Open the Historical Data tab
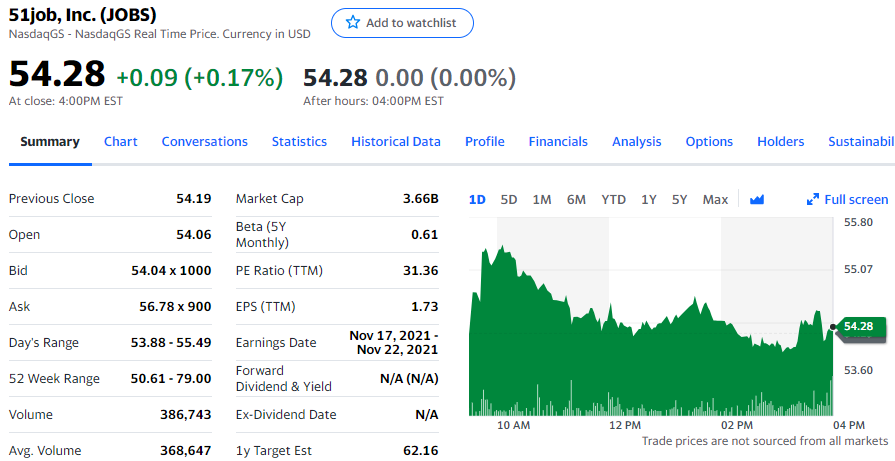895x461 pixels. (x=396, y=141)
